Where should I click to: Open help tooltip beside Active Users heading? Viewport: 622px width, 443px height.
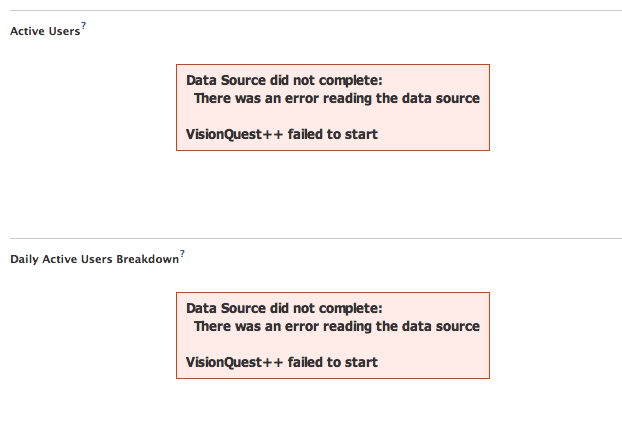click(x=84, y=27)
